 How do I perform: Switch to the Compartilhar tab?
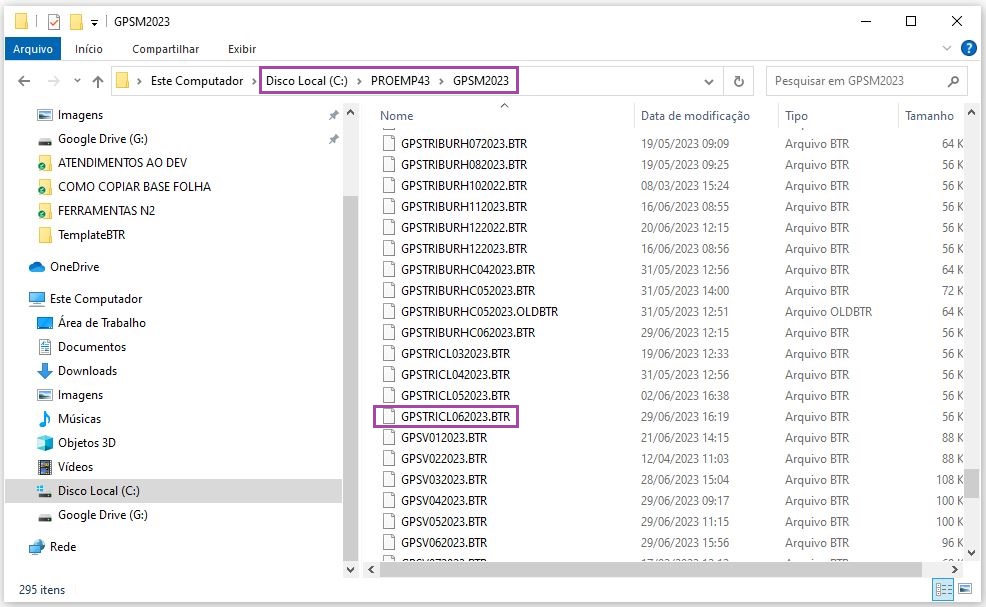(x=165, y=49)
